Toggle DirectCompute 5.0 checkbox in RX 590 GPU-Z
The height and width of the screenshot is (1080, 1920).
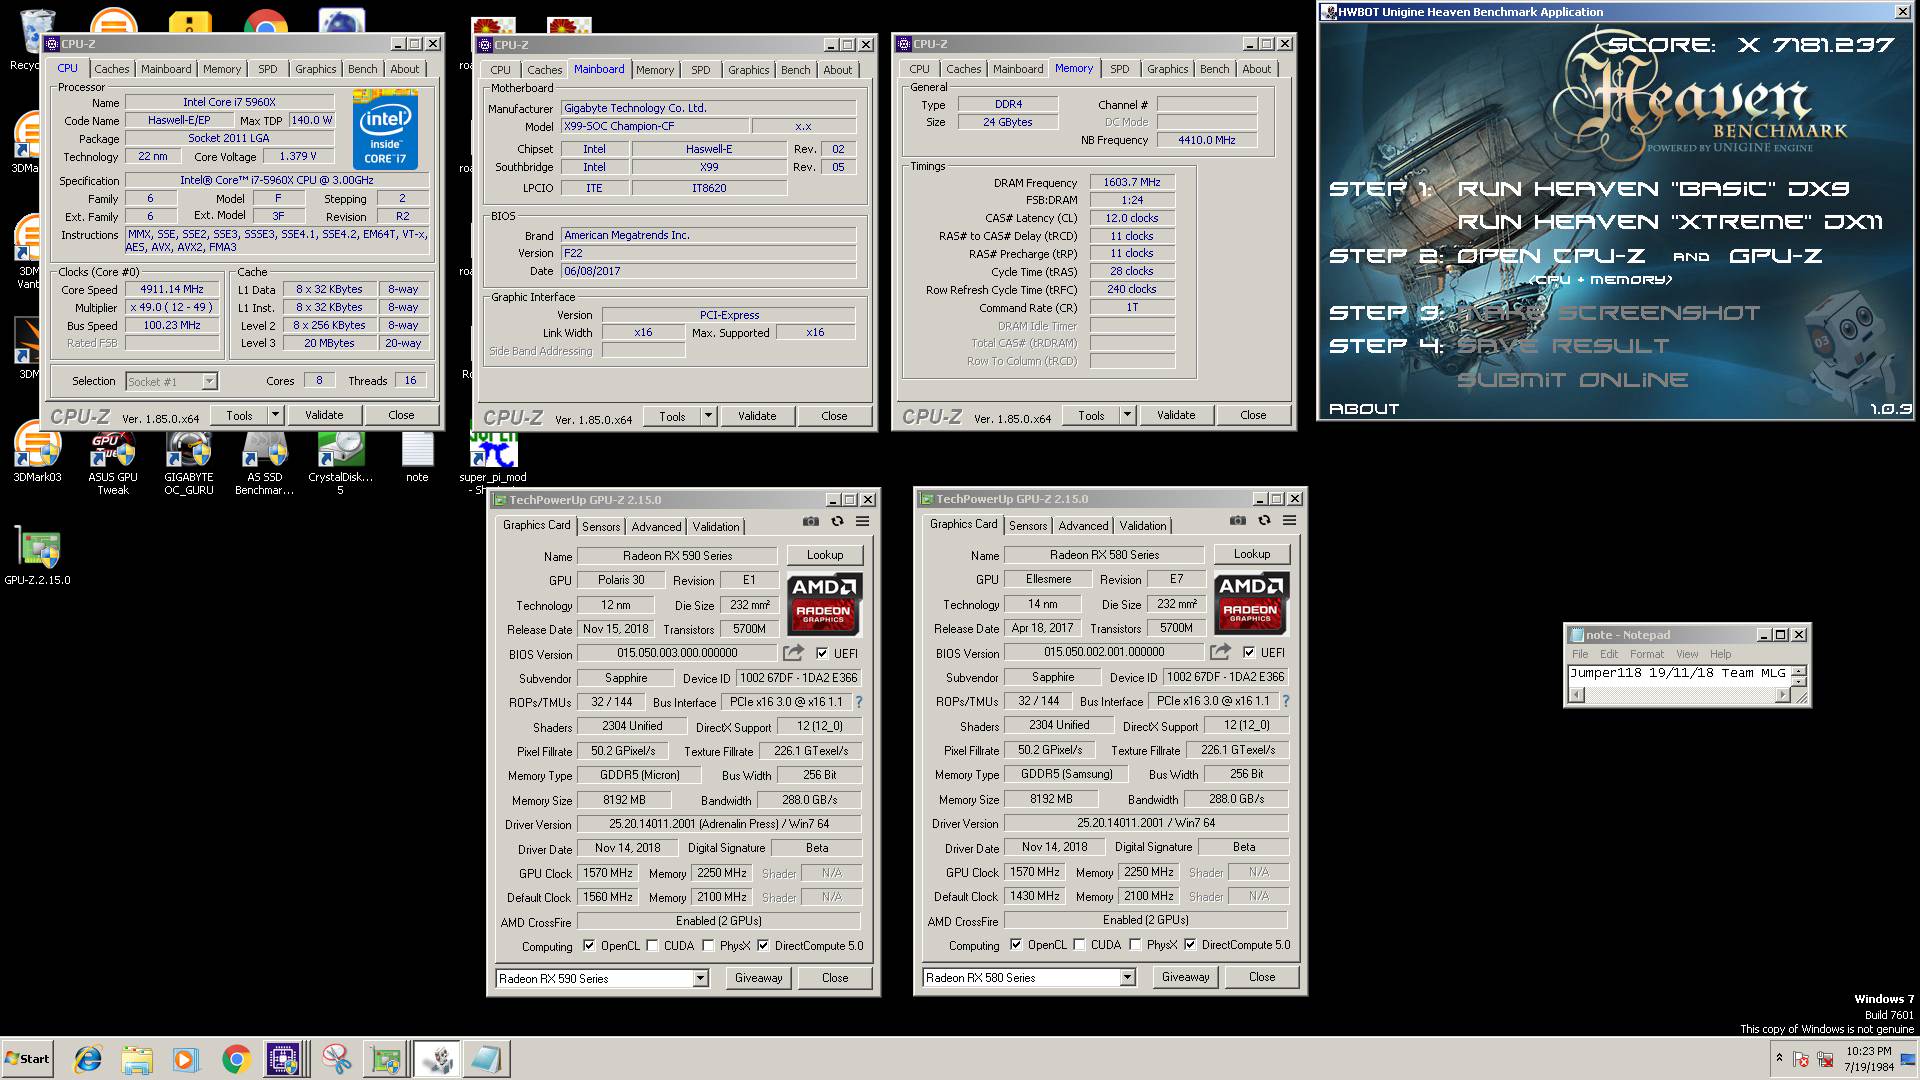(x=763, y=946)
